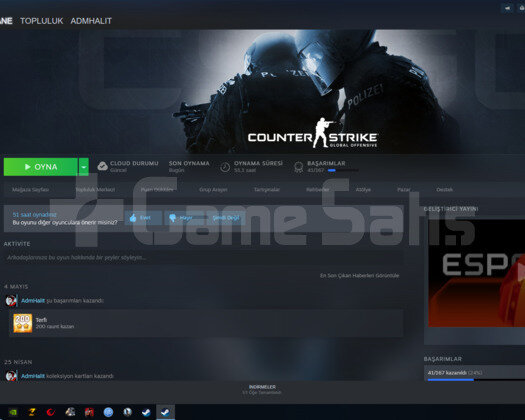
Task: Recommend the game with thumbs-up Evet
Action: (x=143, y=218)
